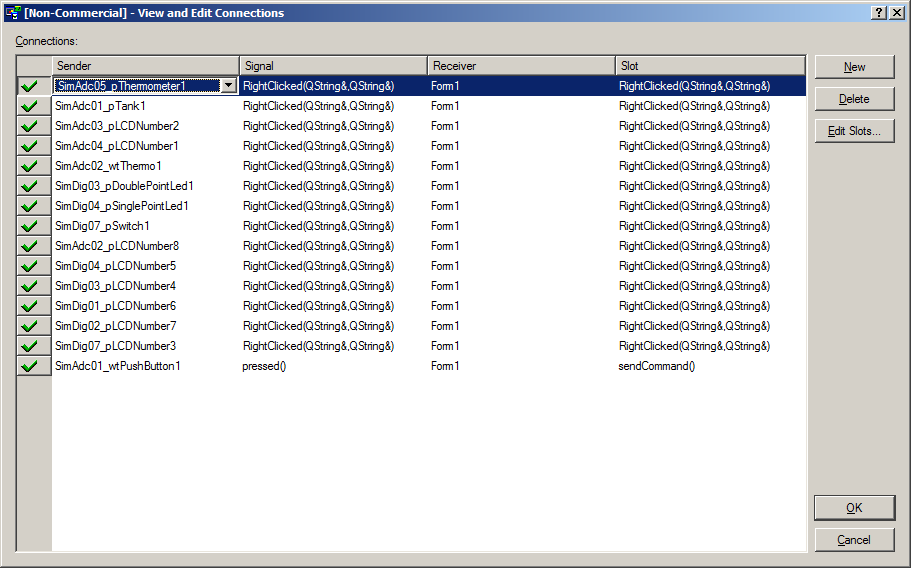Image resolution: width=911 pixels, height=568 pixels.
Task: Click the dialog's title bar application icon
Action: click(x=13, y=12)
